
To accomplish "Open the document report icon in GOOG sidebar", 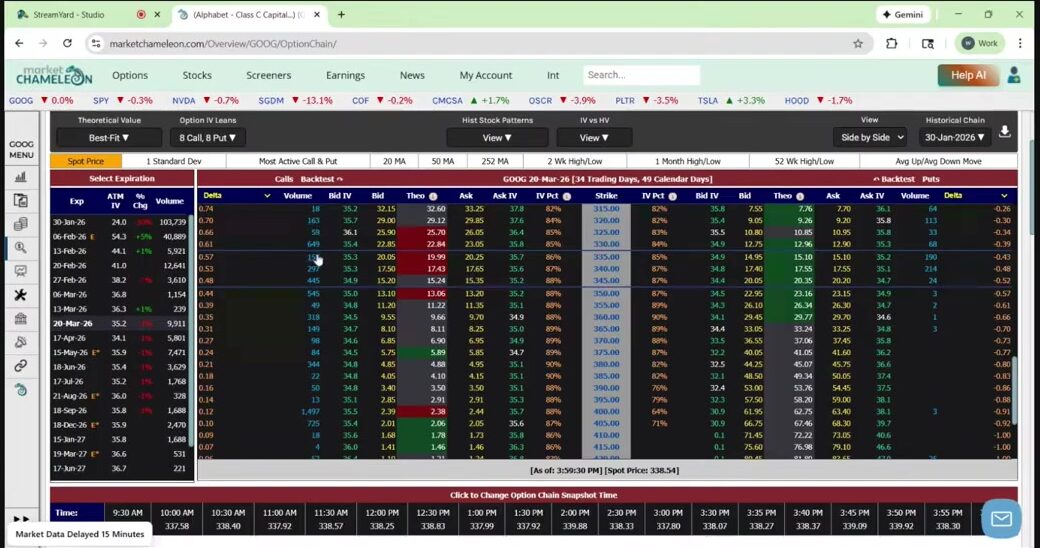I will coord(21,200).
